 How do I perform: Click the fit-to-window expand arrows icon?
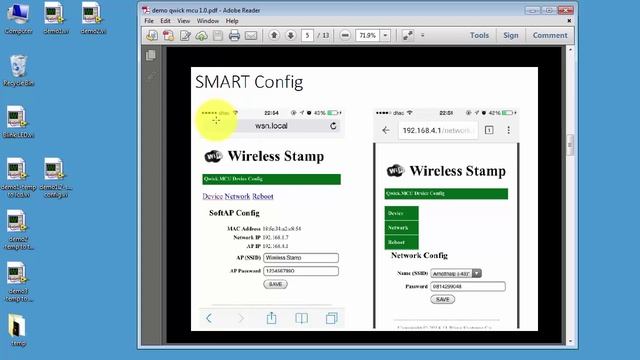point(407,36)
